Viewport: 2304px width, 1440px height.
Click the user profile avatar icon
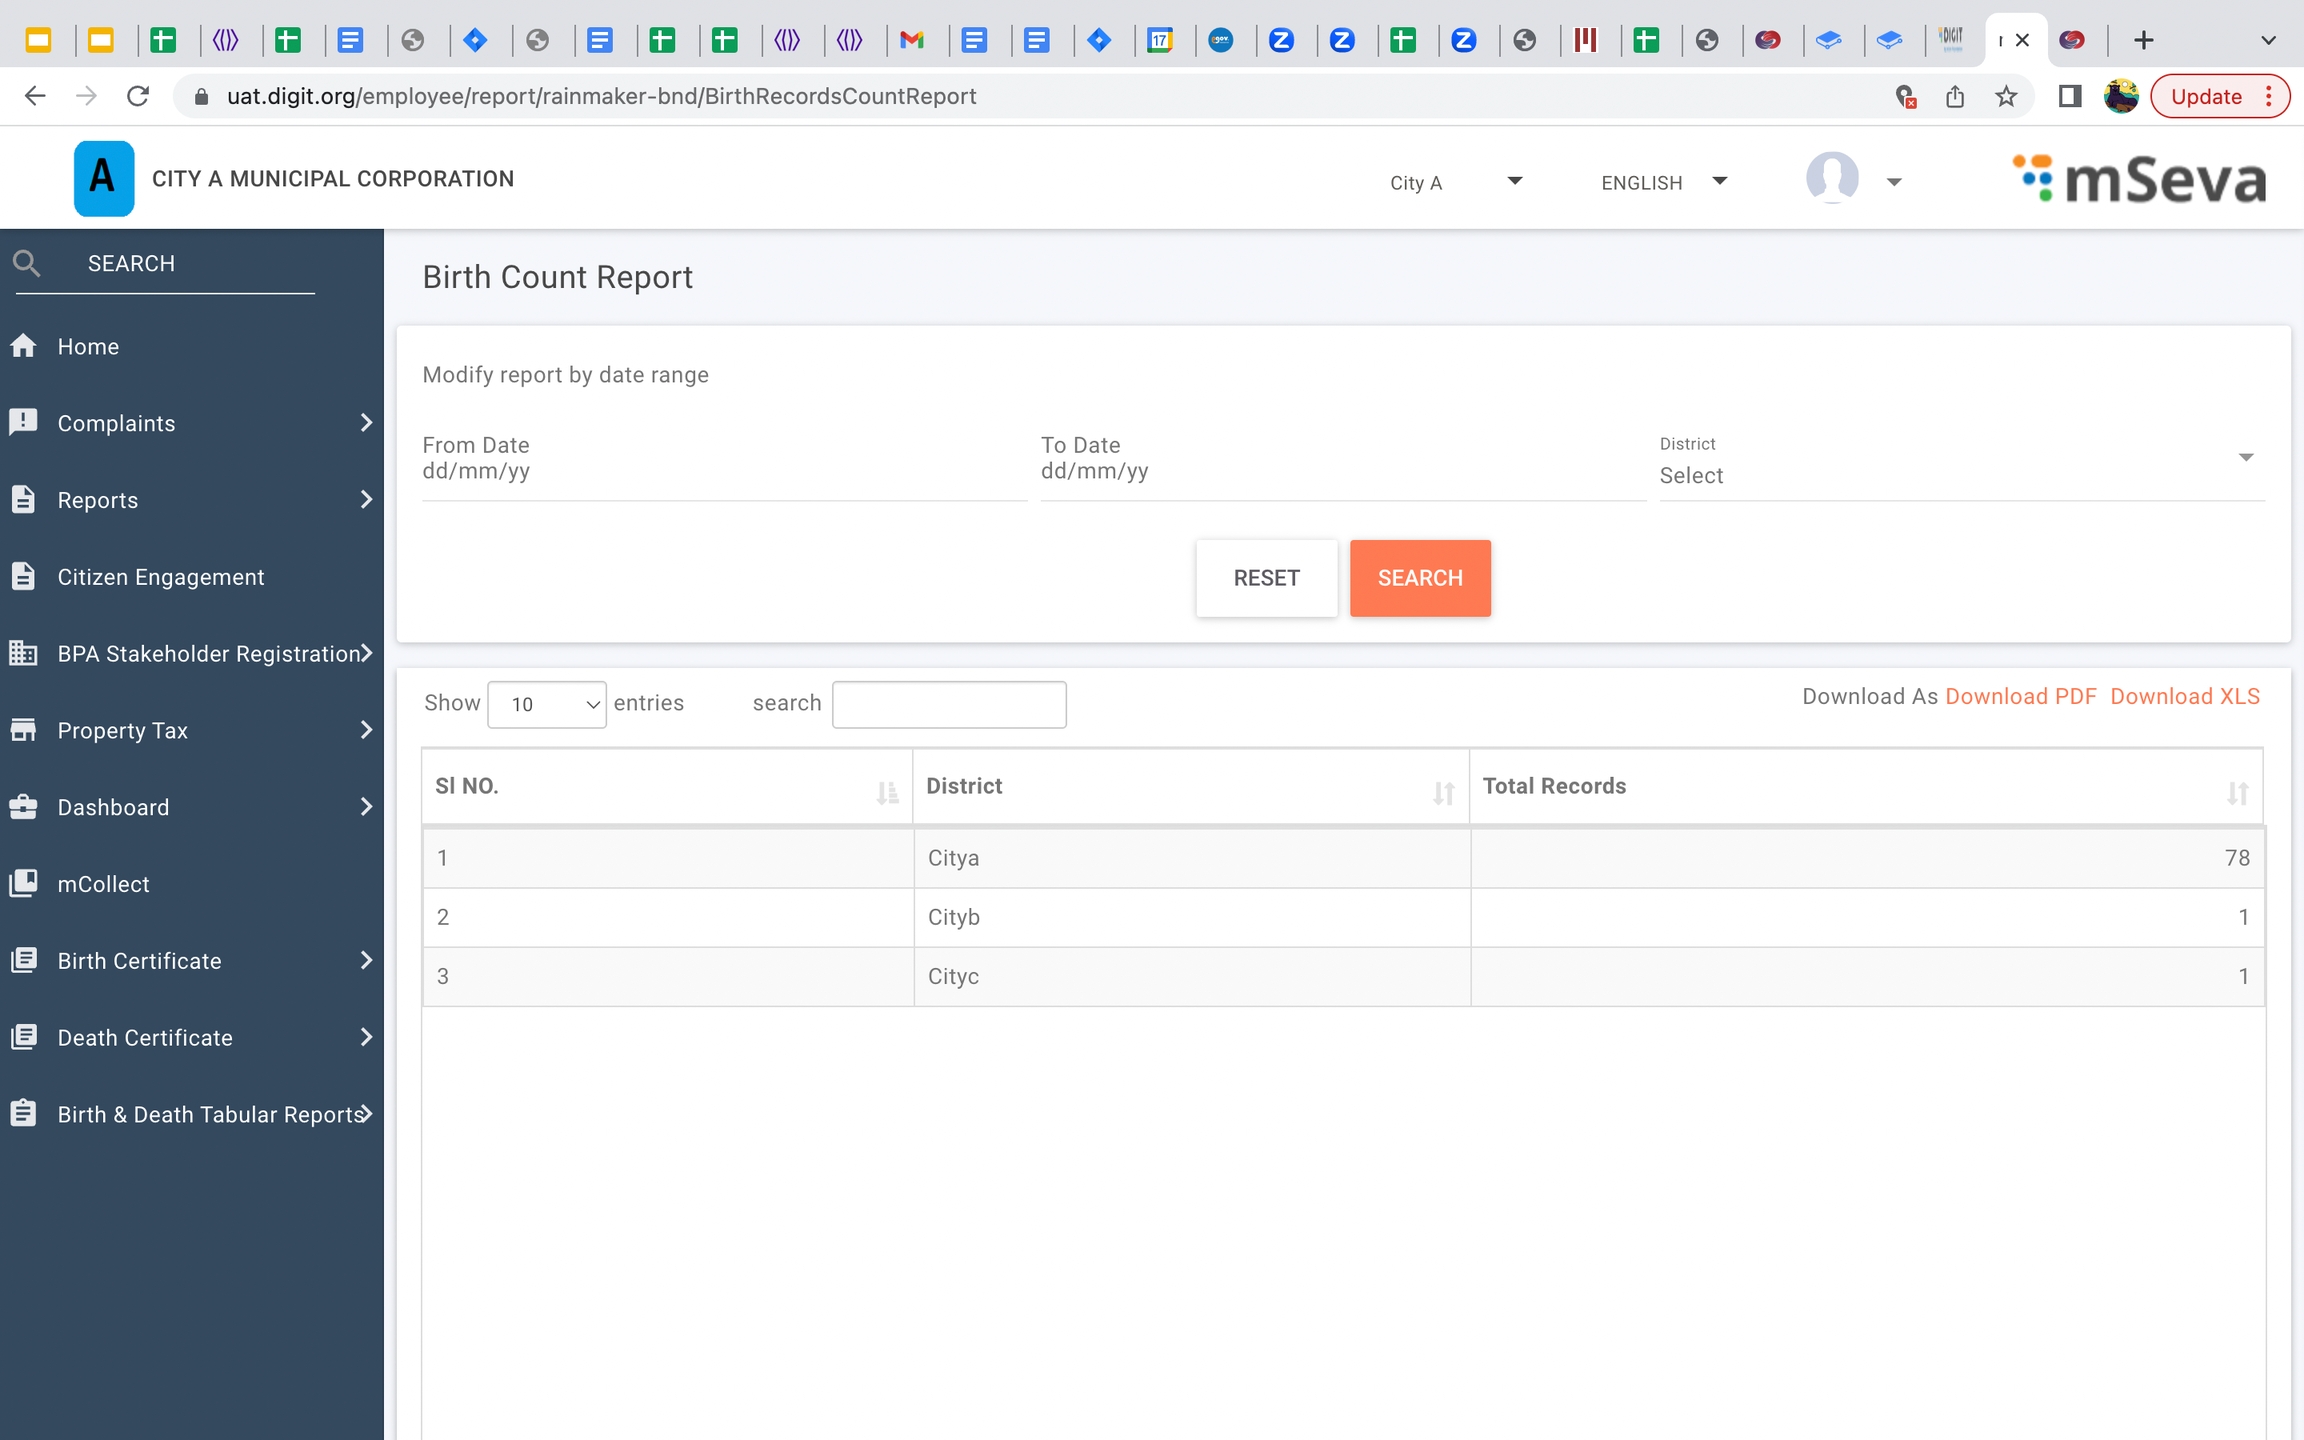coord(1832,179)
